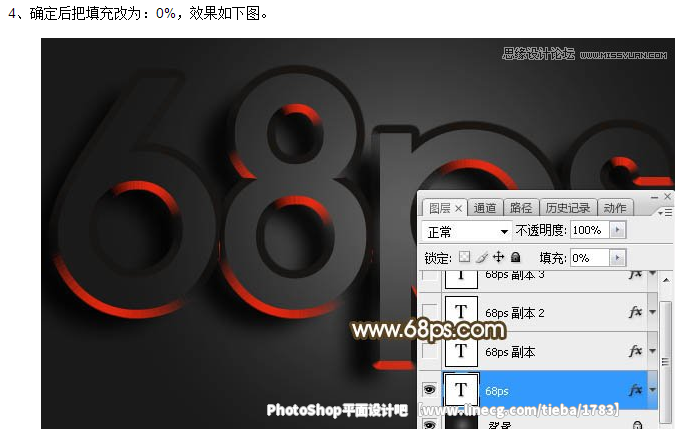Close the 图层 tab with its x

coord(458,209)
